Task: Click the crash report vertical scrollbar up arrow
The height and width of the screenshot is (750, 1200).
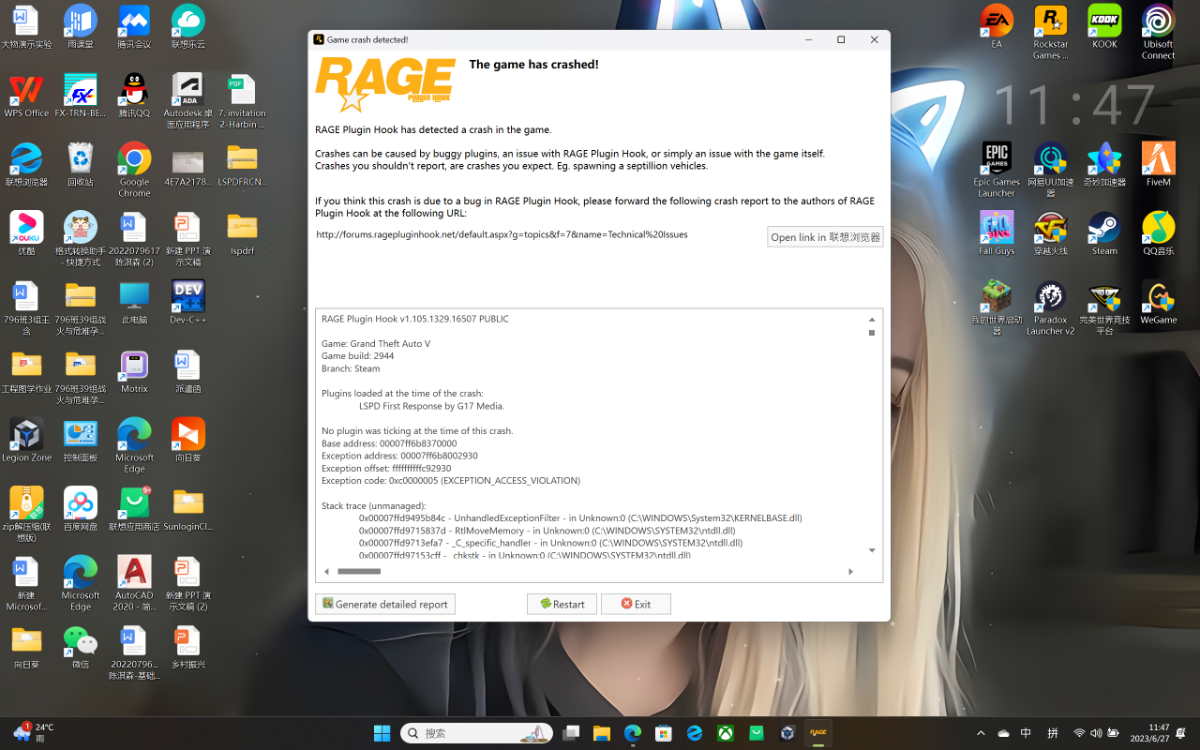Action: pos(872,319)
